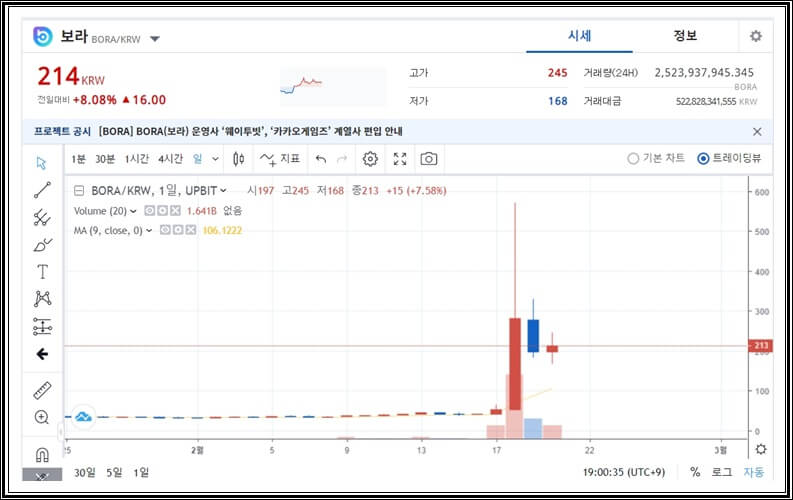
Task: Open the candlestick chart style selector
Action: (238, 159)
